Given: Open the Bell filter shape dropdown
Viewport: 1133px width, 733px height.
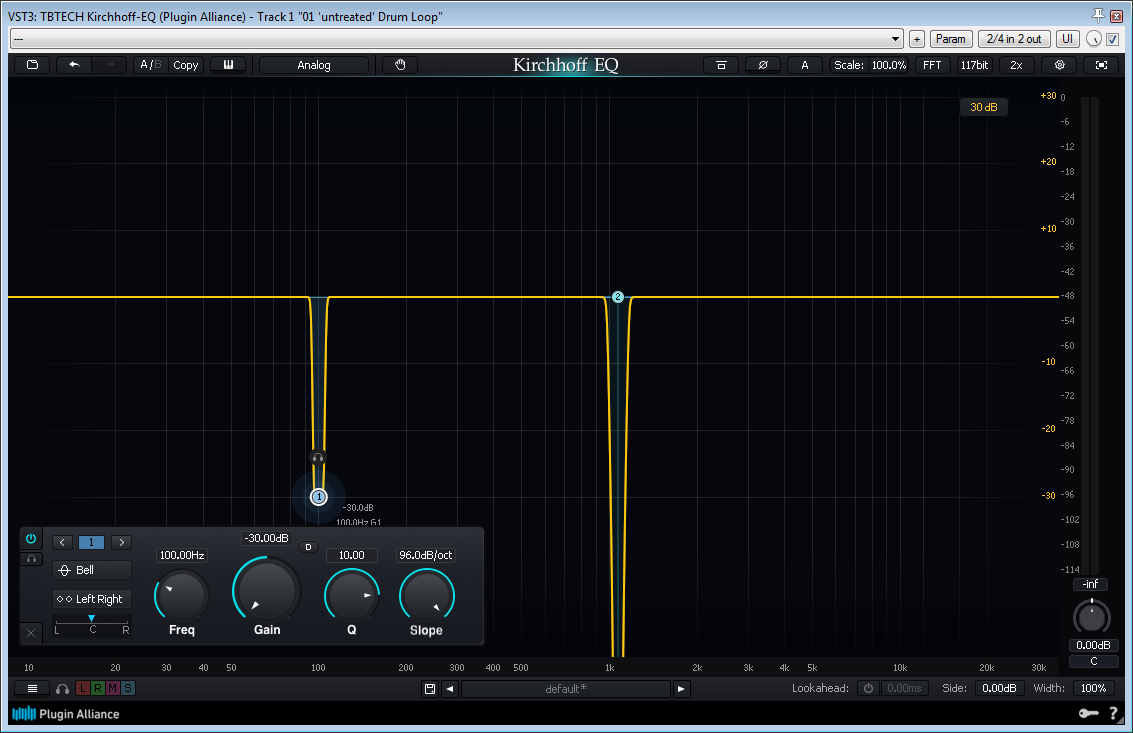Looking at the screenshot, I should (92, 570).
